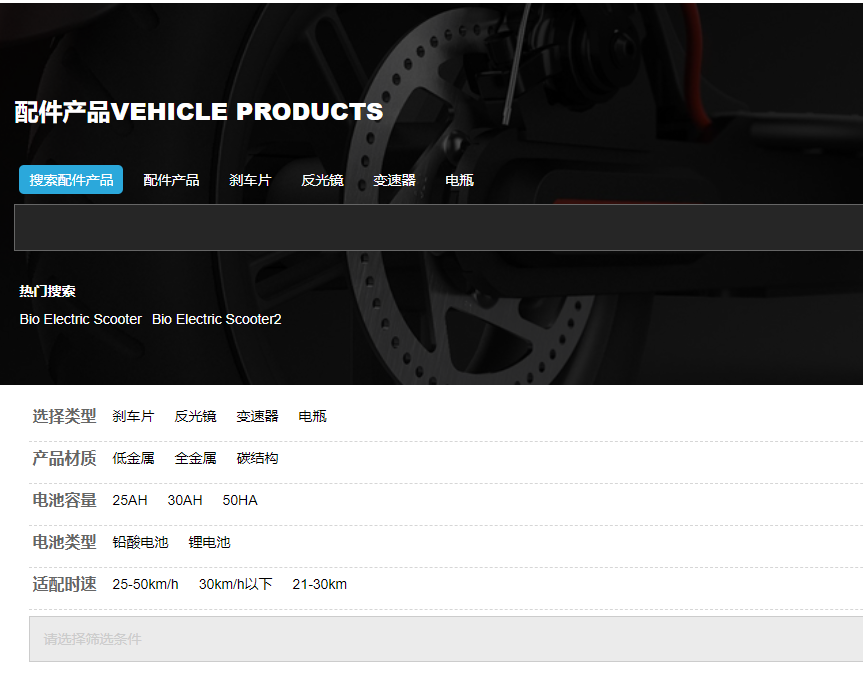Select 反光镜 under 选择类型 filter

(196, 416)
